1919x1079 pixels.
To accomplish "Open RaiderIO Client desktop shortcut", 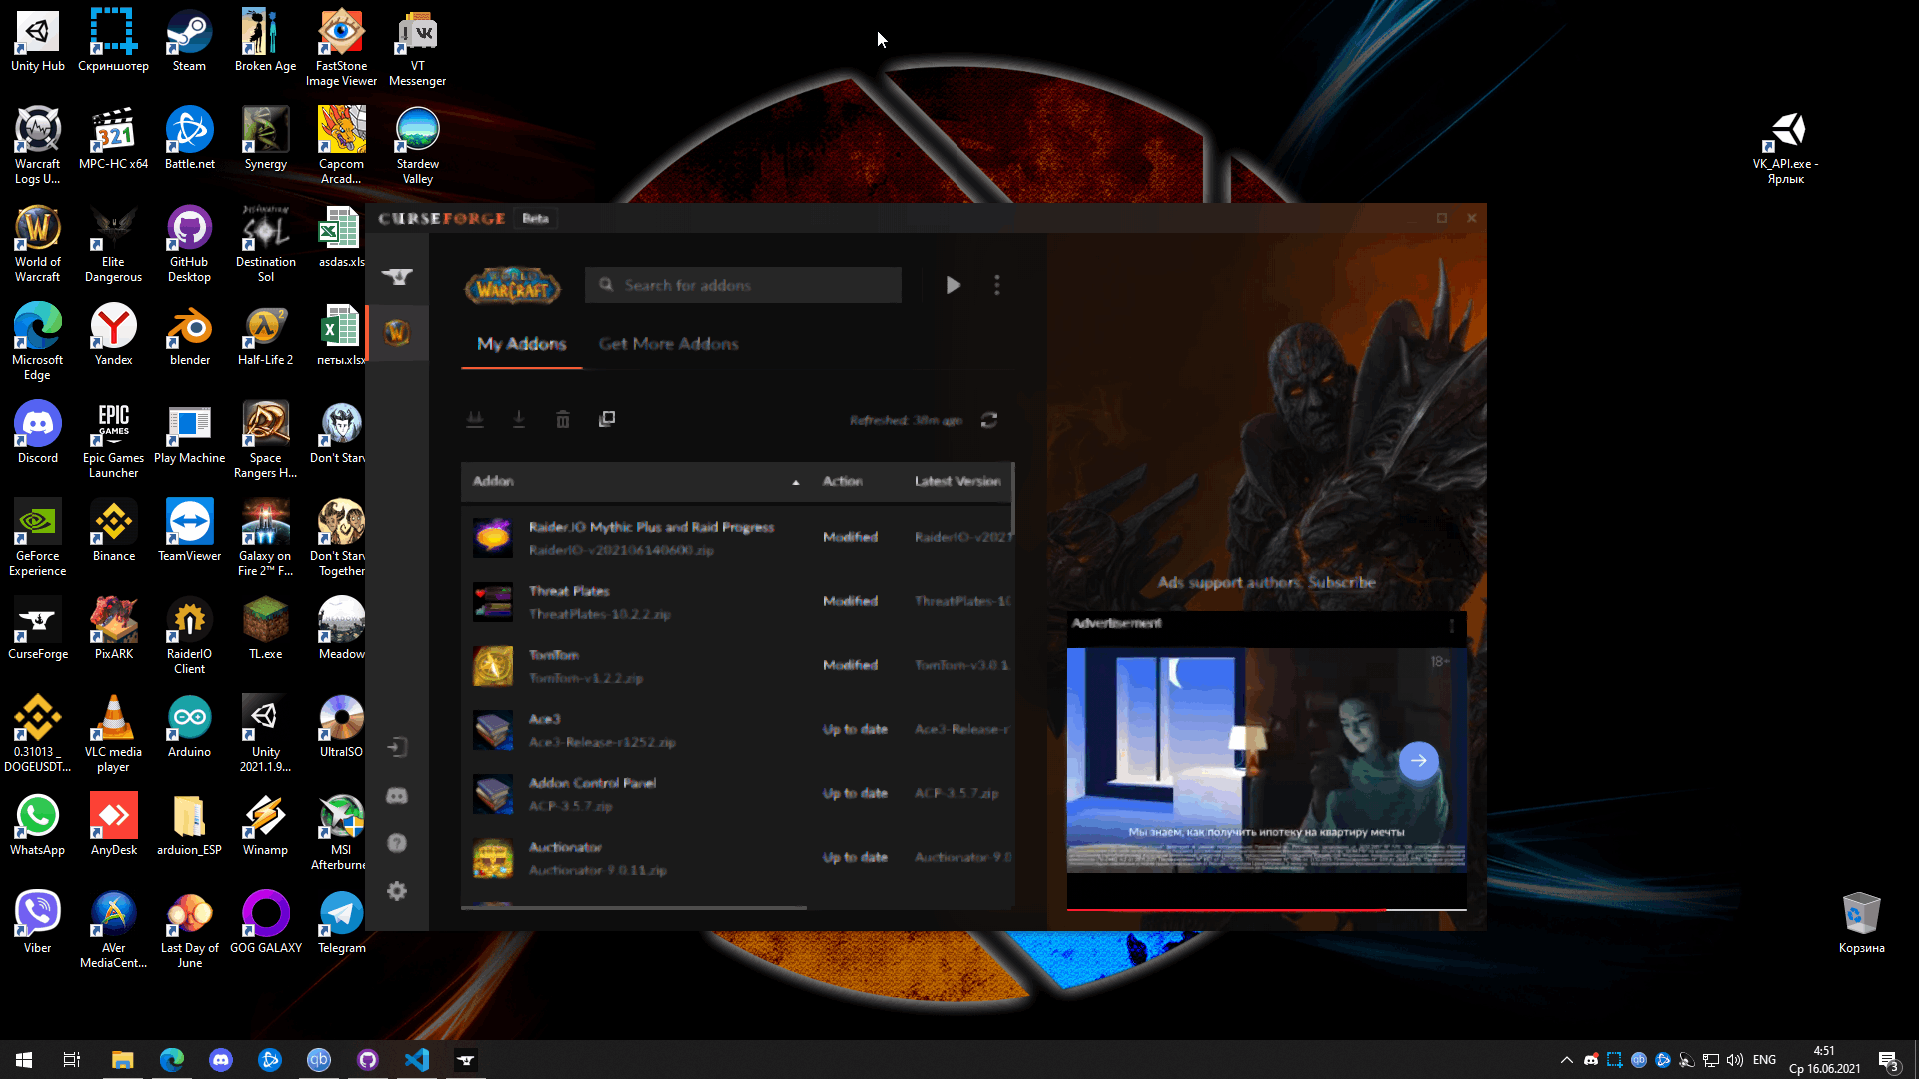I will (189, 636).
